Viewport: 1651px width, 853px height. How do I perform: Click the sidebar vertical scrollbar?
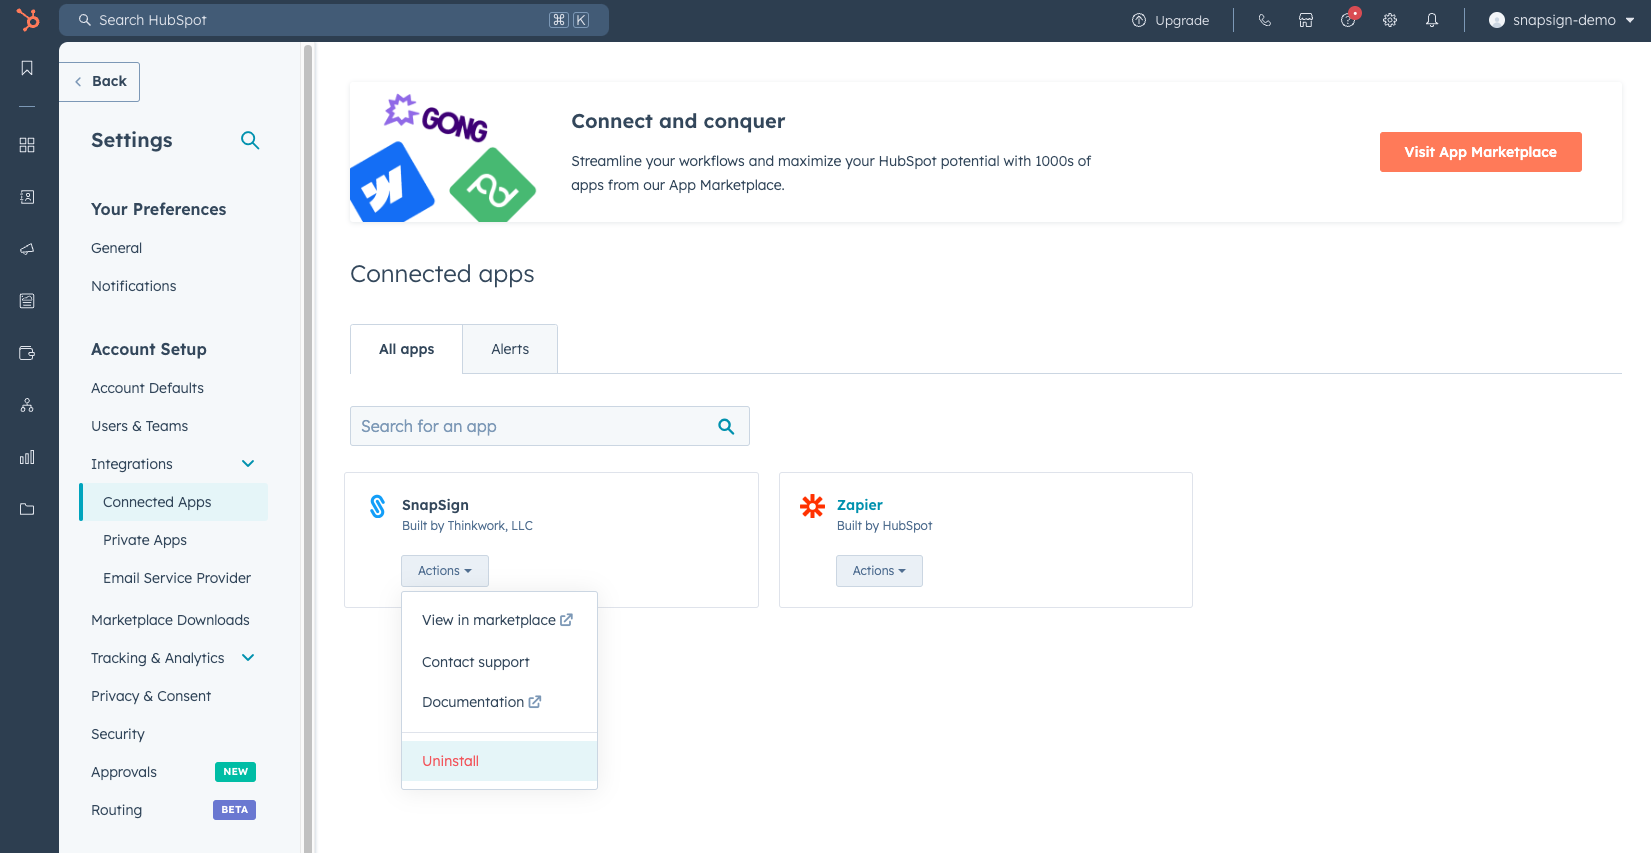click(308, 447)
